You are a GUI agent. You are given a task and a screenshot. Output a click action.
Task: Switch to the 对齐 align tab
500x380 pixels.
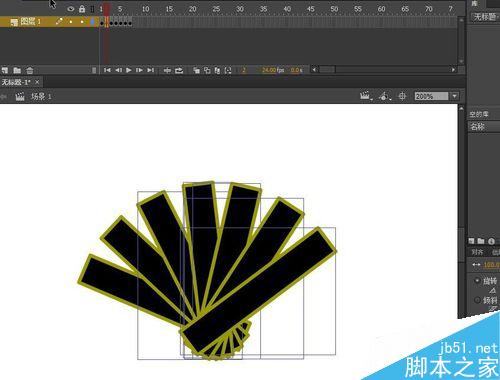(x=477, y=252)
